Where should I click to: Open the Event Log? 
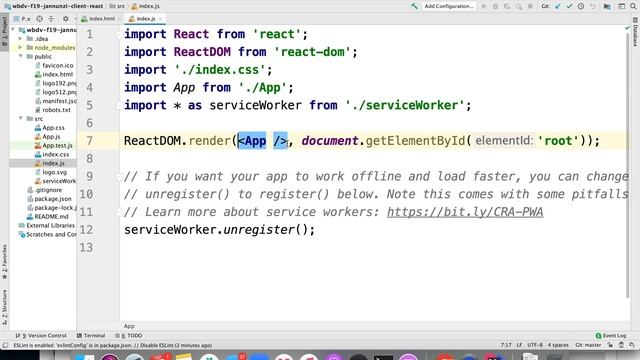pos(611,336)
